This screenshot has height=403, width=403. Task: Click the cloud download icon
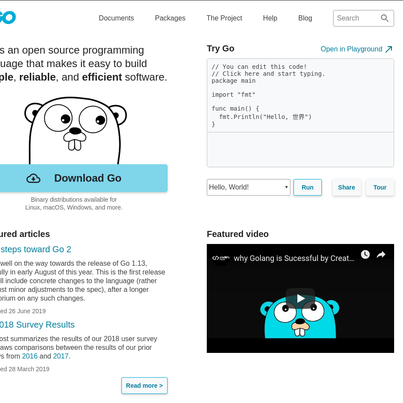[x=33, y=178]
